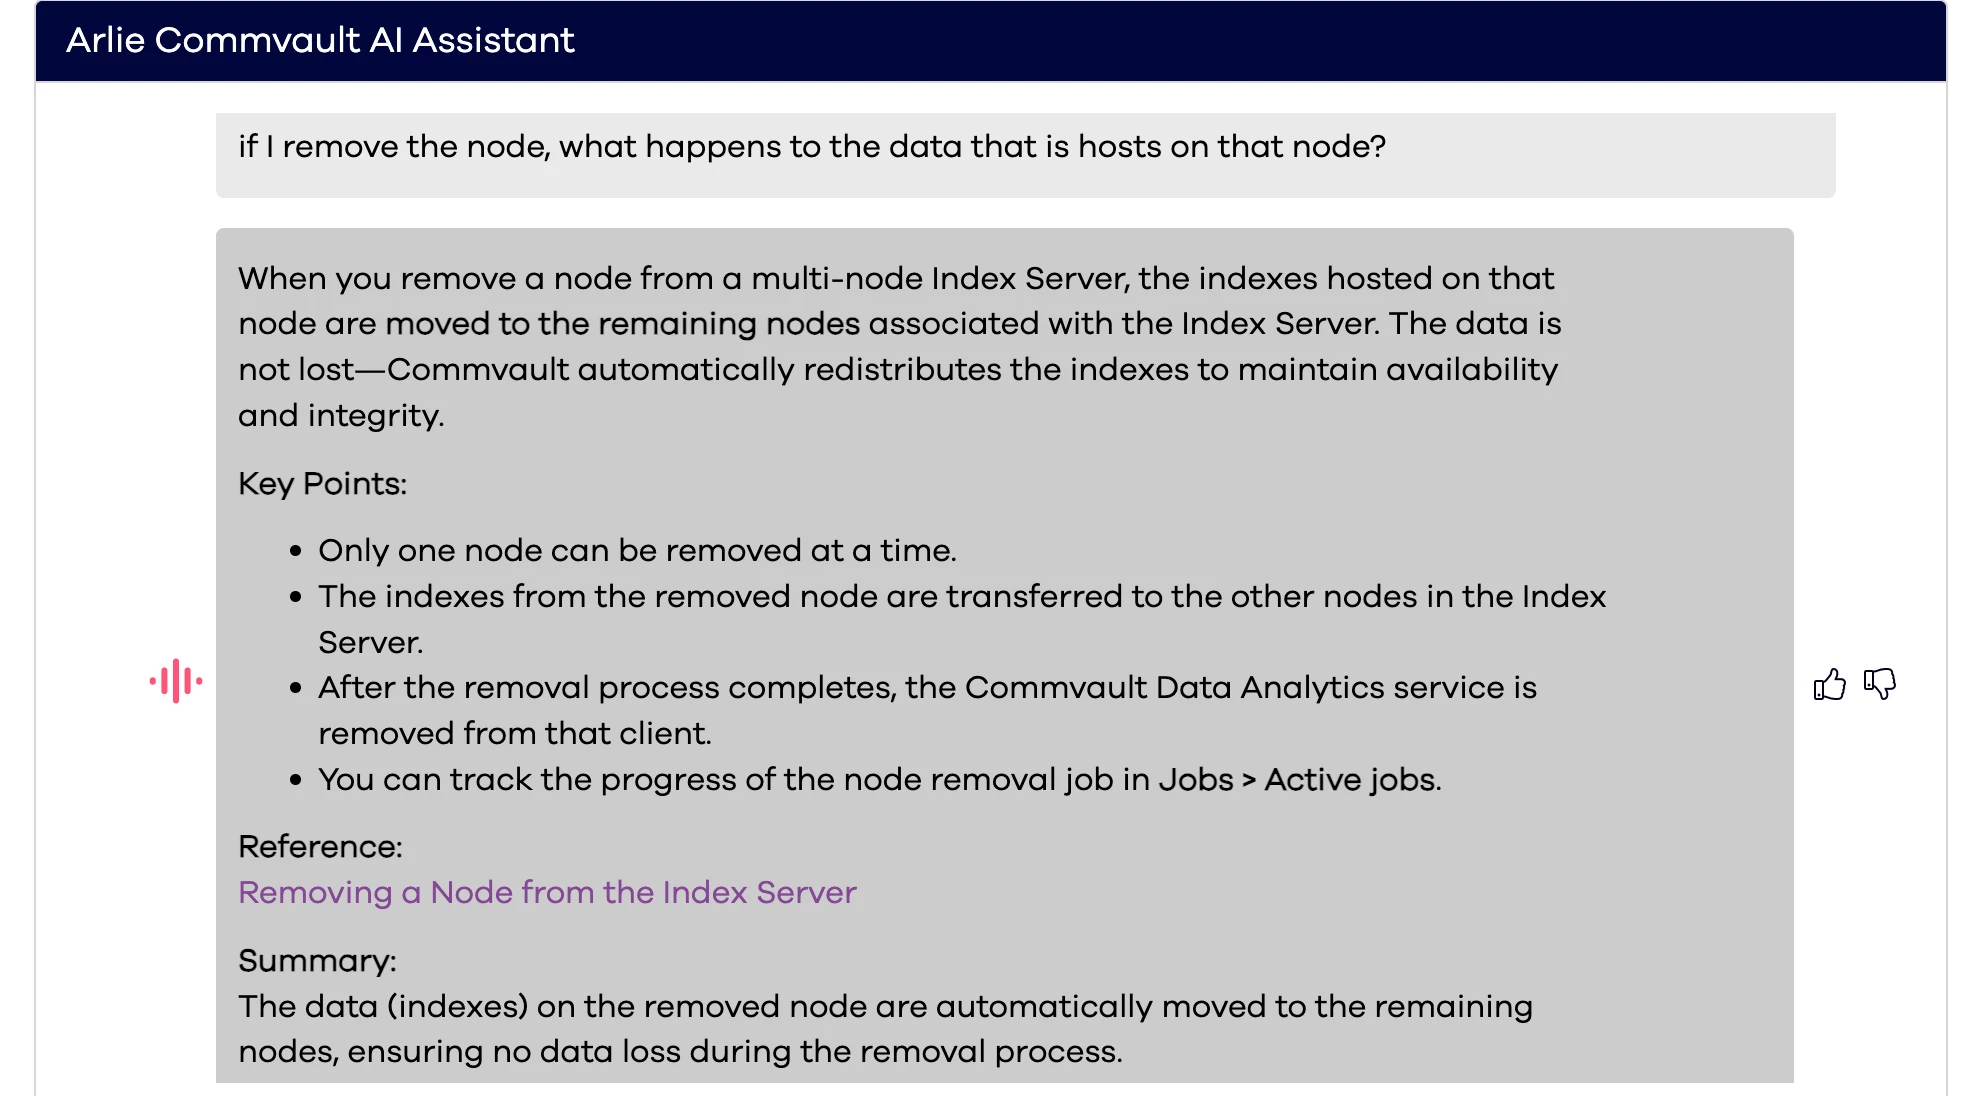Click the Arlie Commvault AI Assistant title
This screenshot has width=1976, height=1096.
[320, 40]
